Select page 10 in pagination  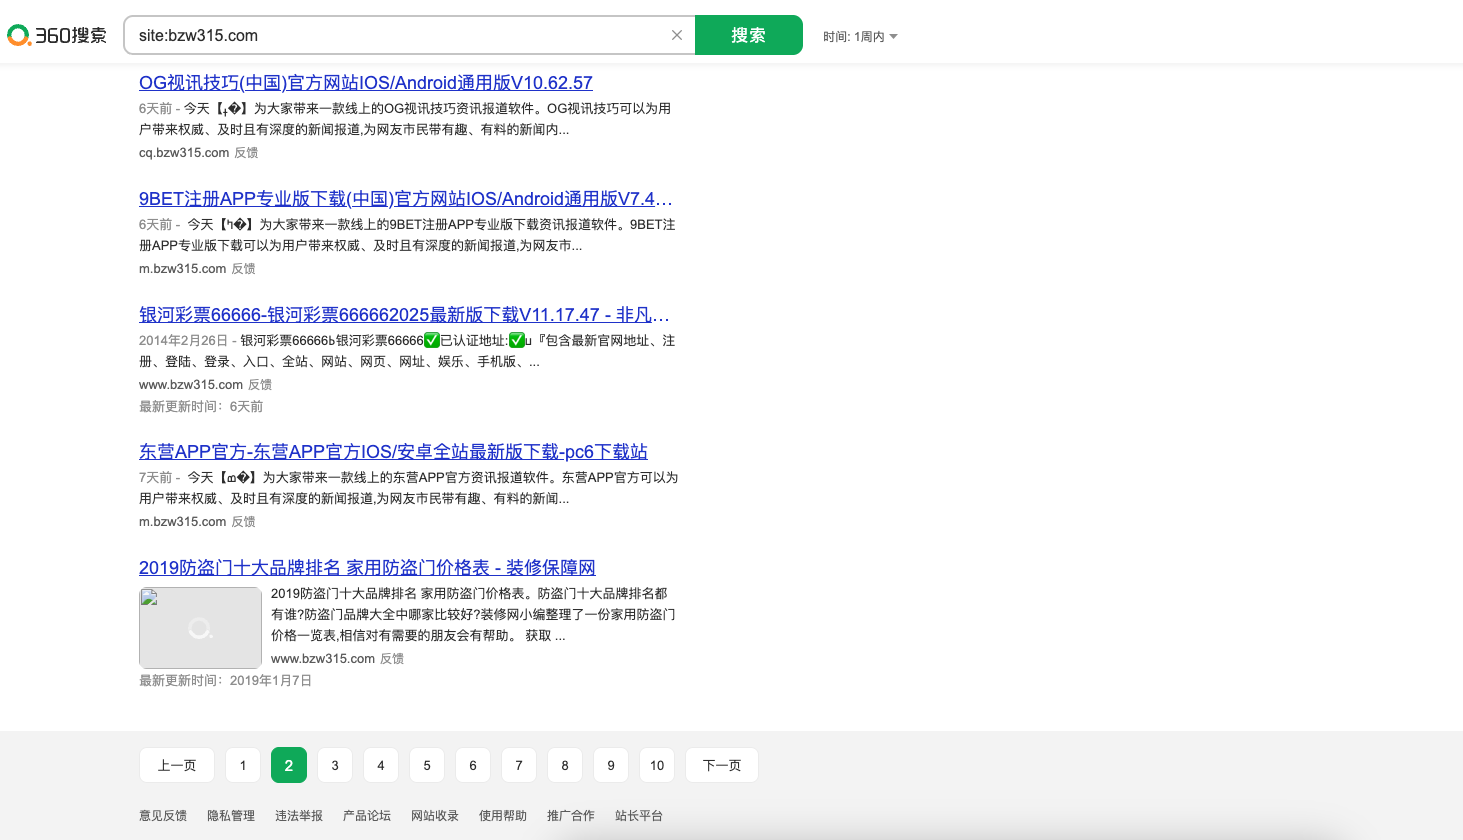click(656, 764)
